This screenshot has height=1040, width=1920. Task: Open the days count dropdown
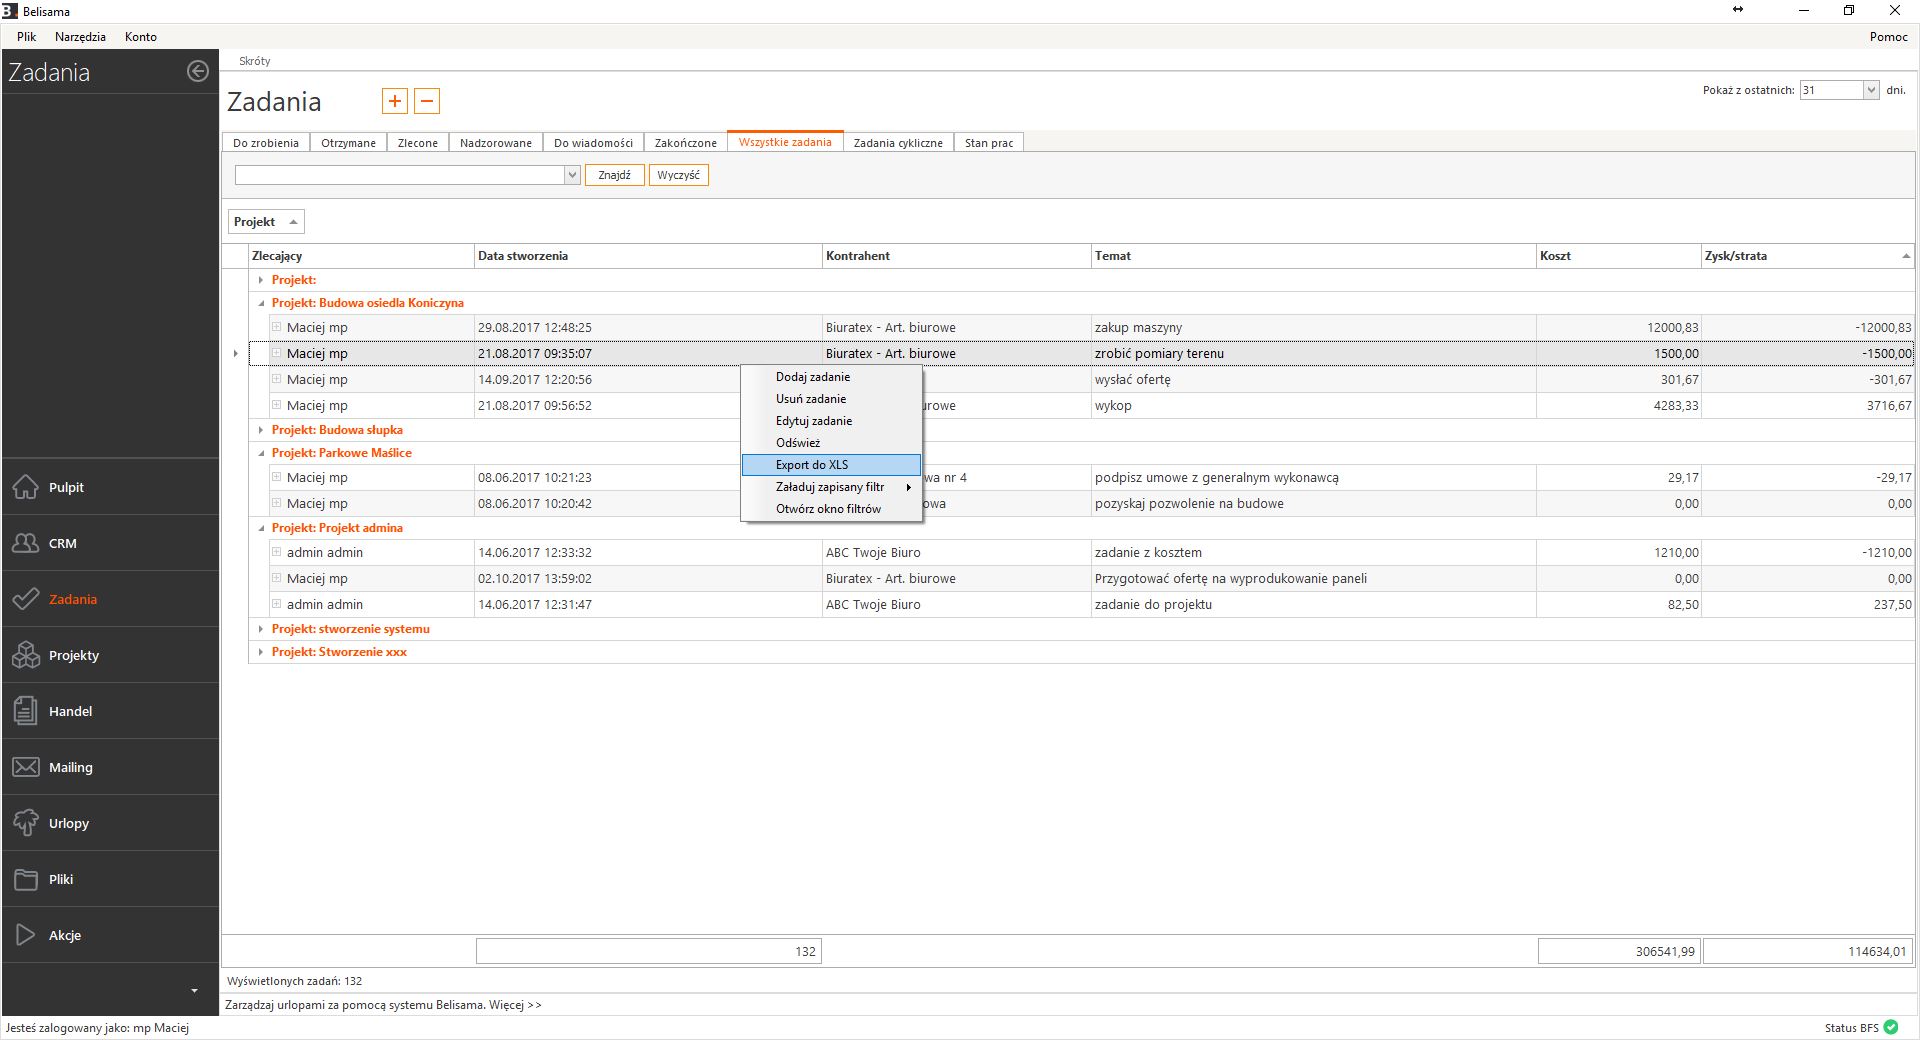coord(1870,90)
